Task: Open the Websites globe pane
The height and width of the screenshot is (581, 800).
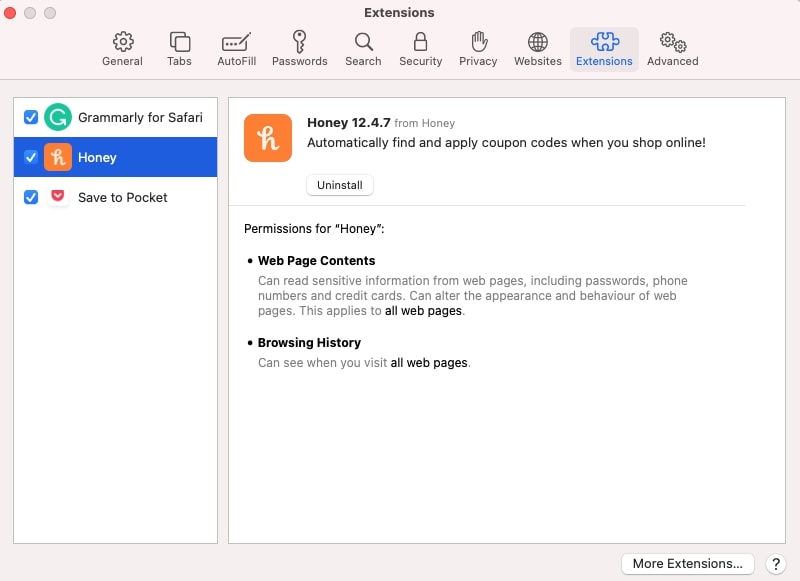Action: [538, 49]
